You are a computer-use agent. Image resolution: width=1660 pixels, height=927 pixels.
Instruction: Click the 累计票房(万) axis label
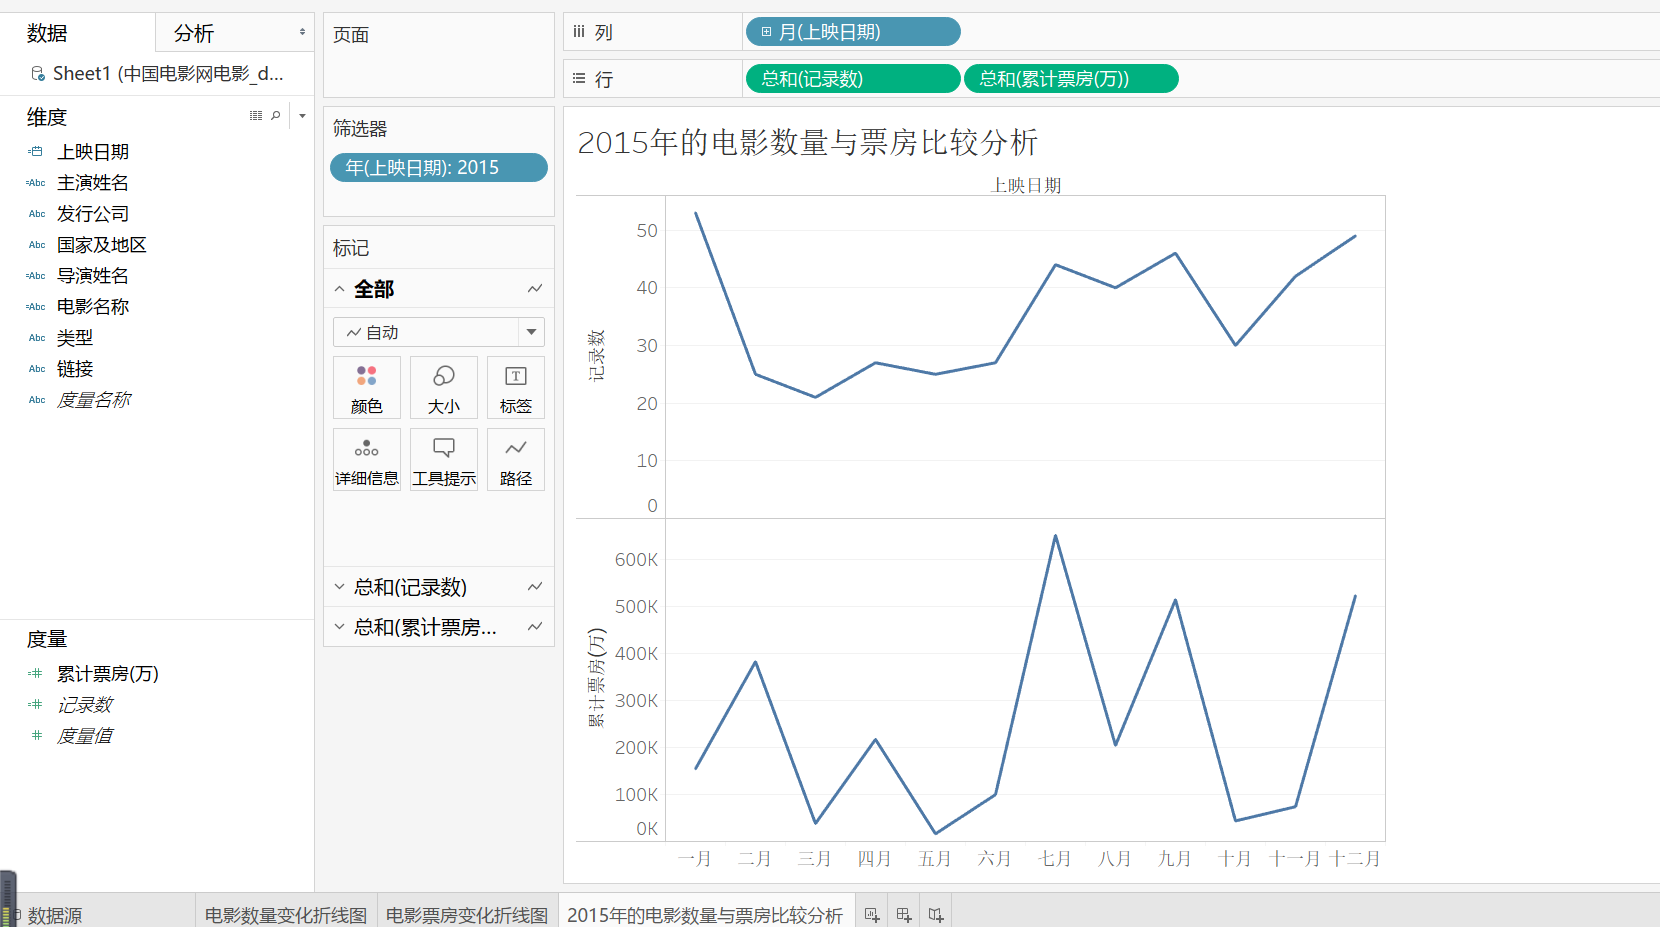click(x=597, y=677)
